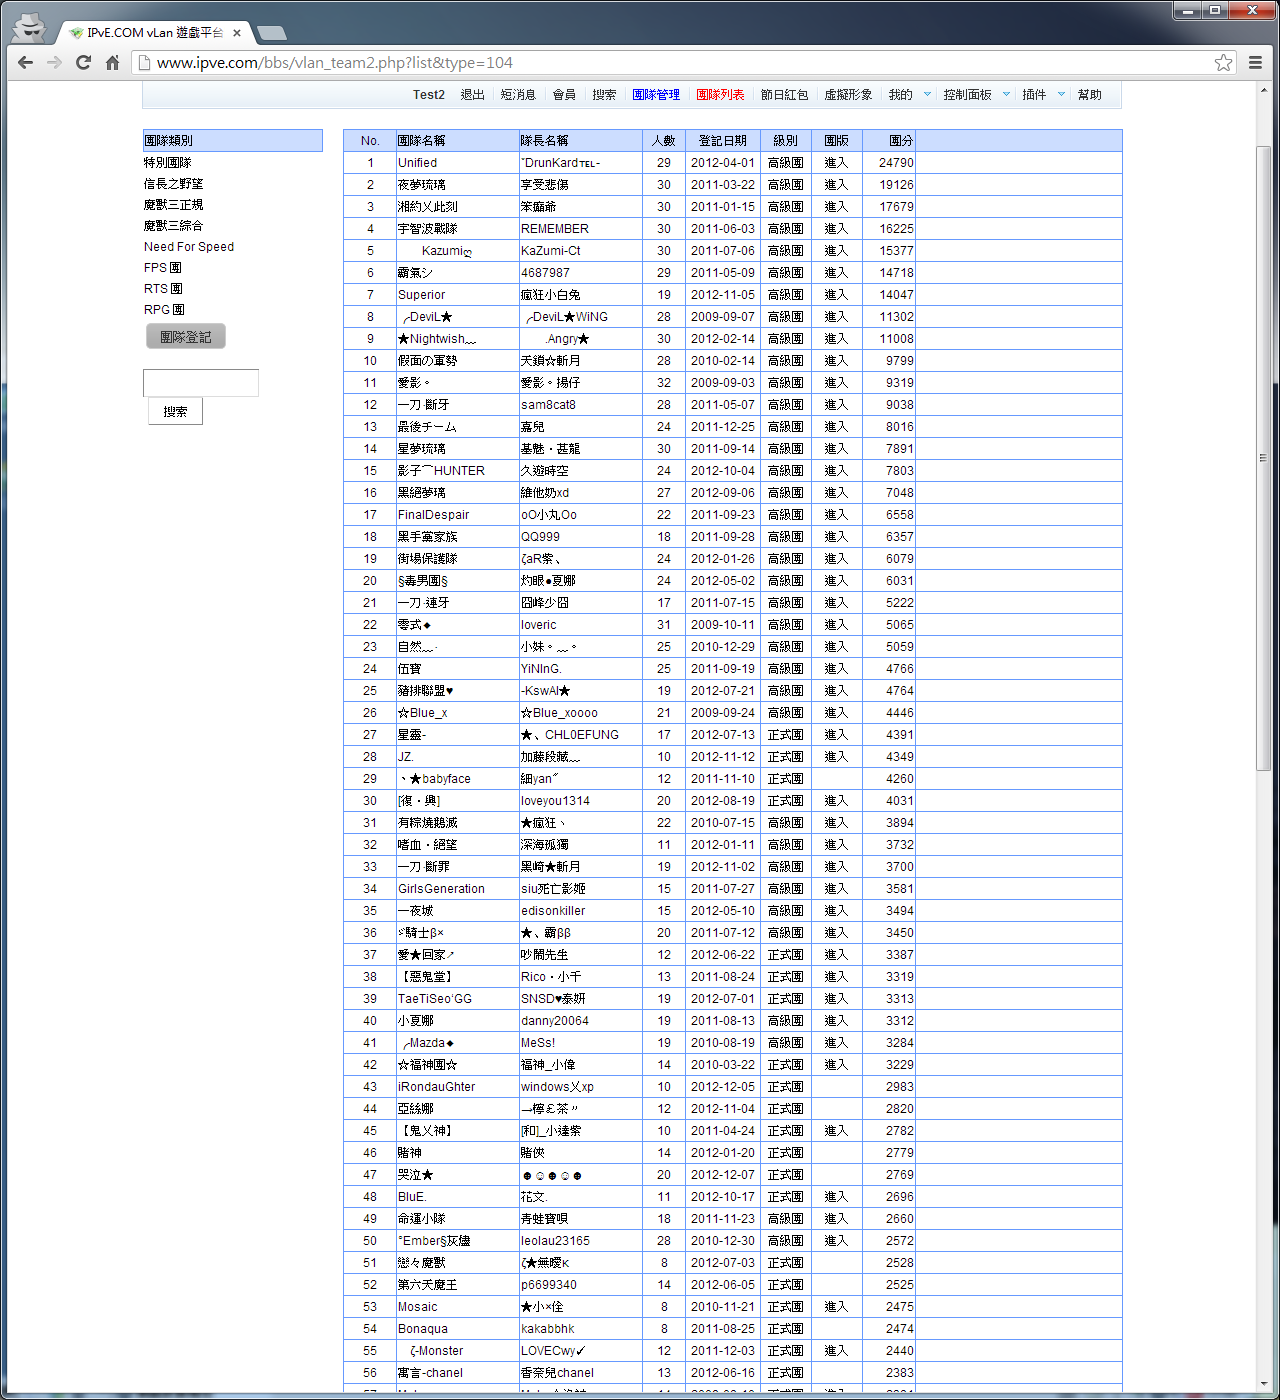1280x1400 pixels.
Task: Click the 登記日期 column header
Action: point(723,141)
